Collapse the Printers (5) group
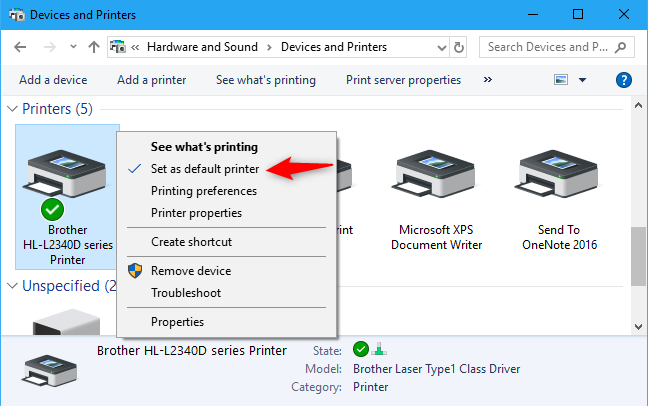 tap(12, 108)
